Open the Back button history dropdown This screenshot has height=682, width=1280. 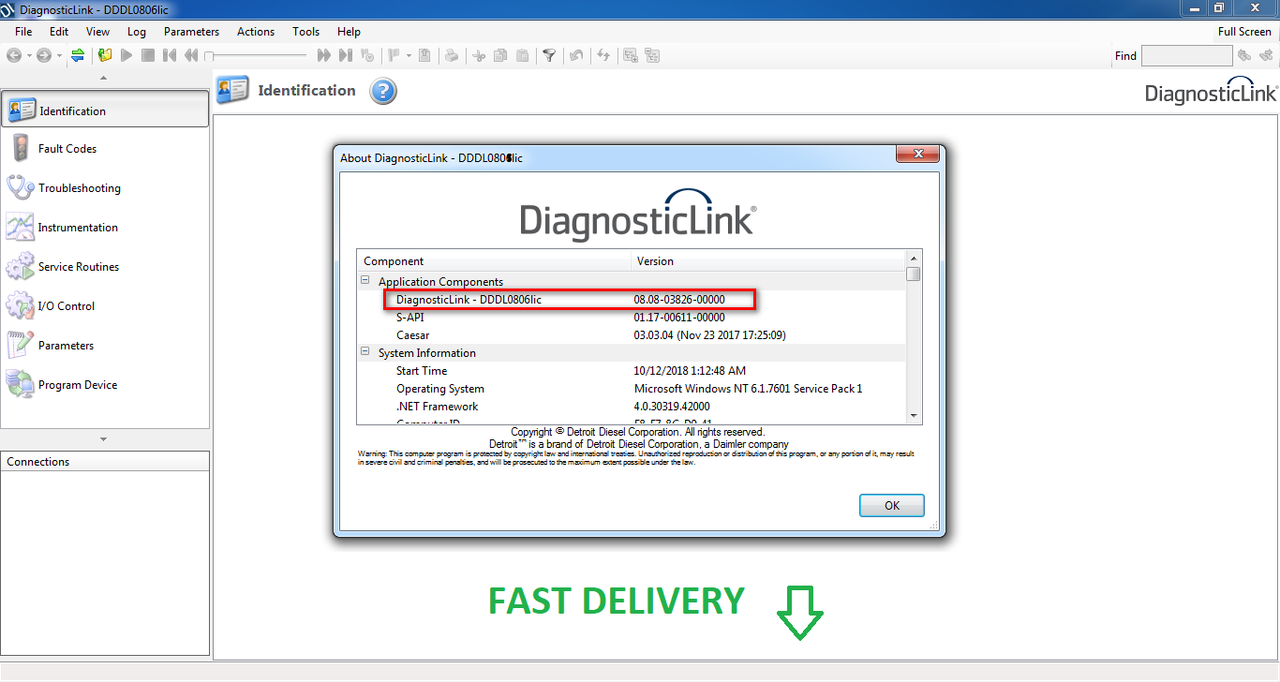(x=29, y=55)
